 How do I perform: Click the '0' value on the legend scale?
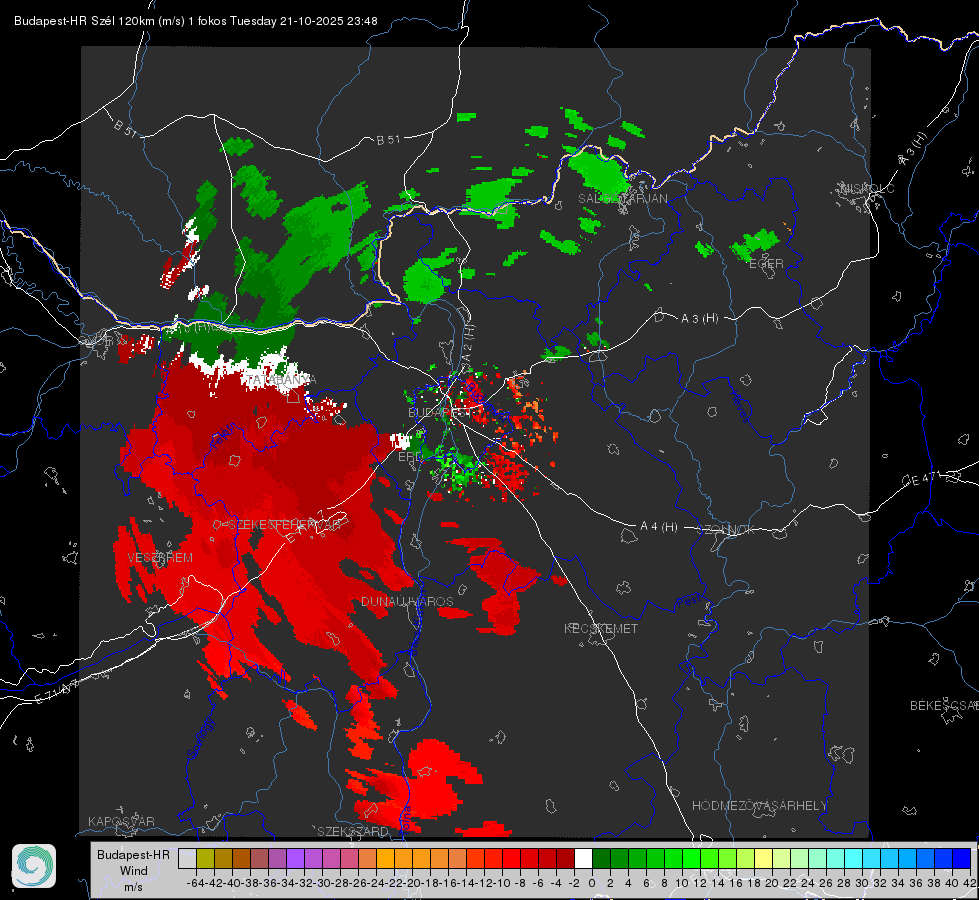point(592,883)
